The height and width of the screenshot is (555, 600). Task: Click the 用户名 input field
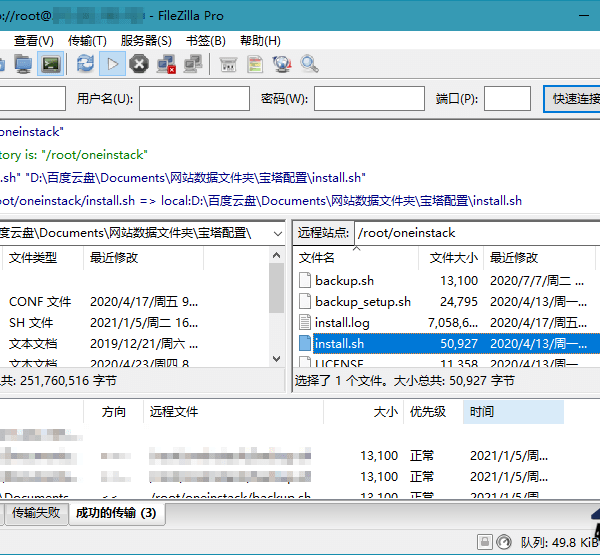click(194, 98)
